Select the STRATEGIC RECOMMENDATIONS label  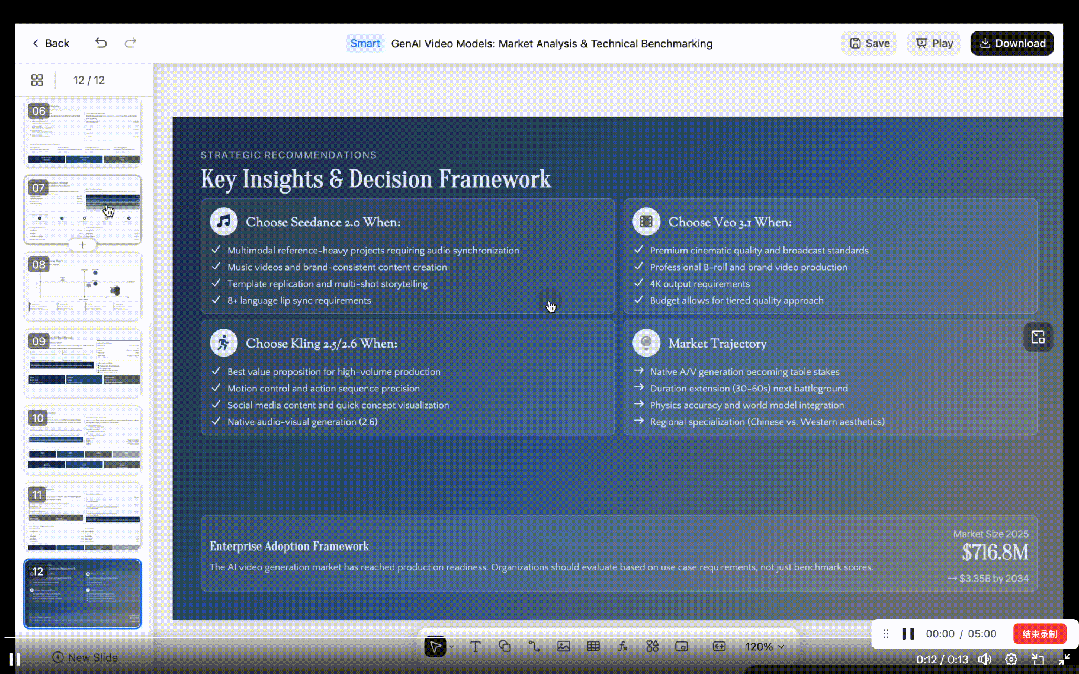pyautogui.click(x=288, y=155)
